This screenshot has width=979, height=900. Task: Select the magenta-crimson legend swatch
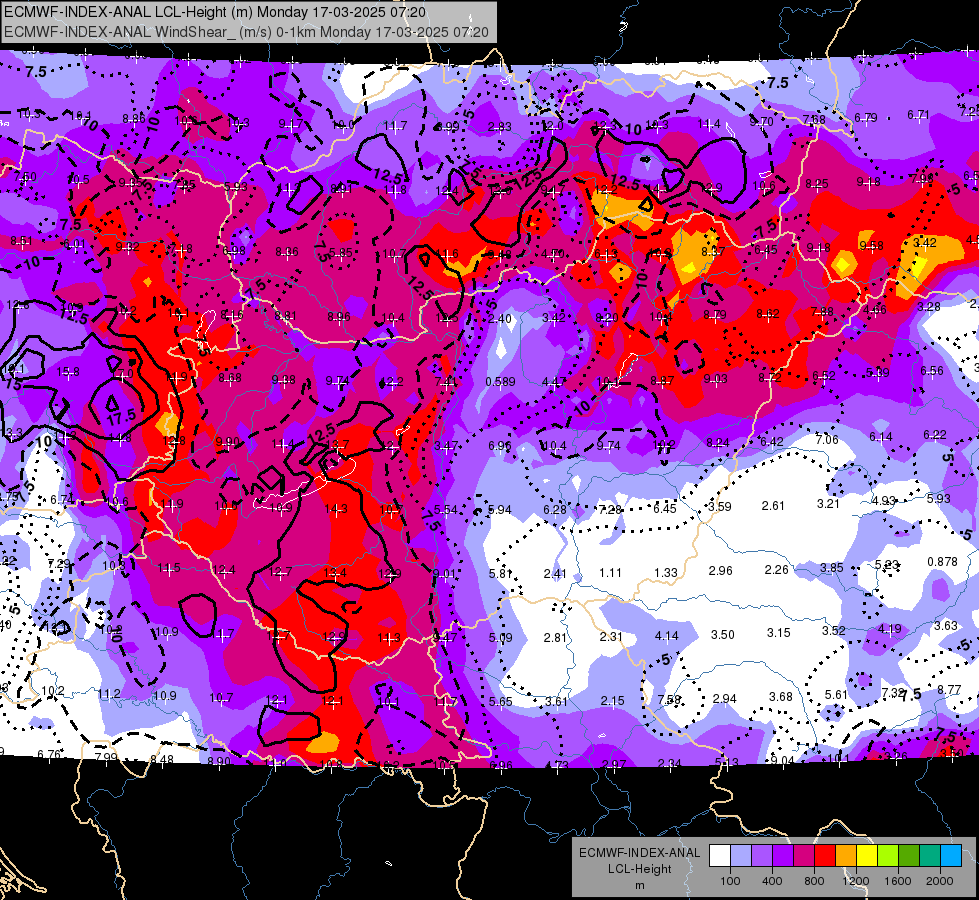pyautogui.click(x=804, y=856)
